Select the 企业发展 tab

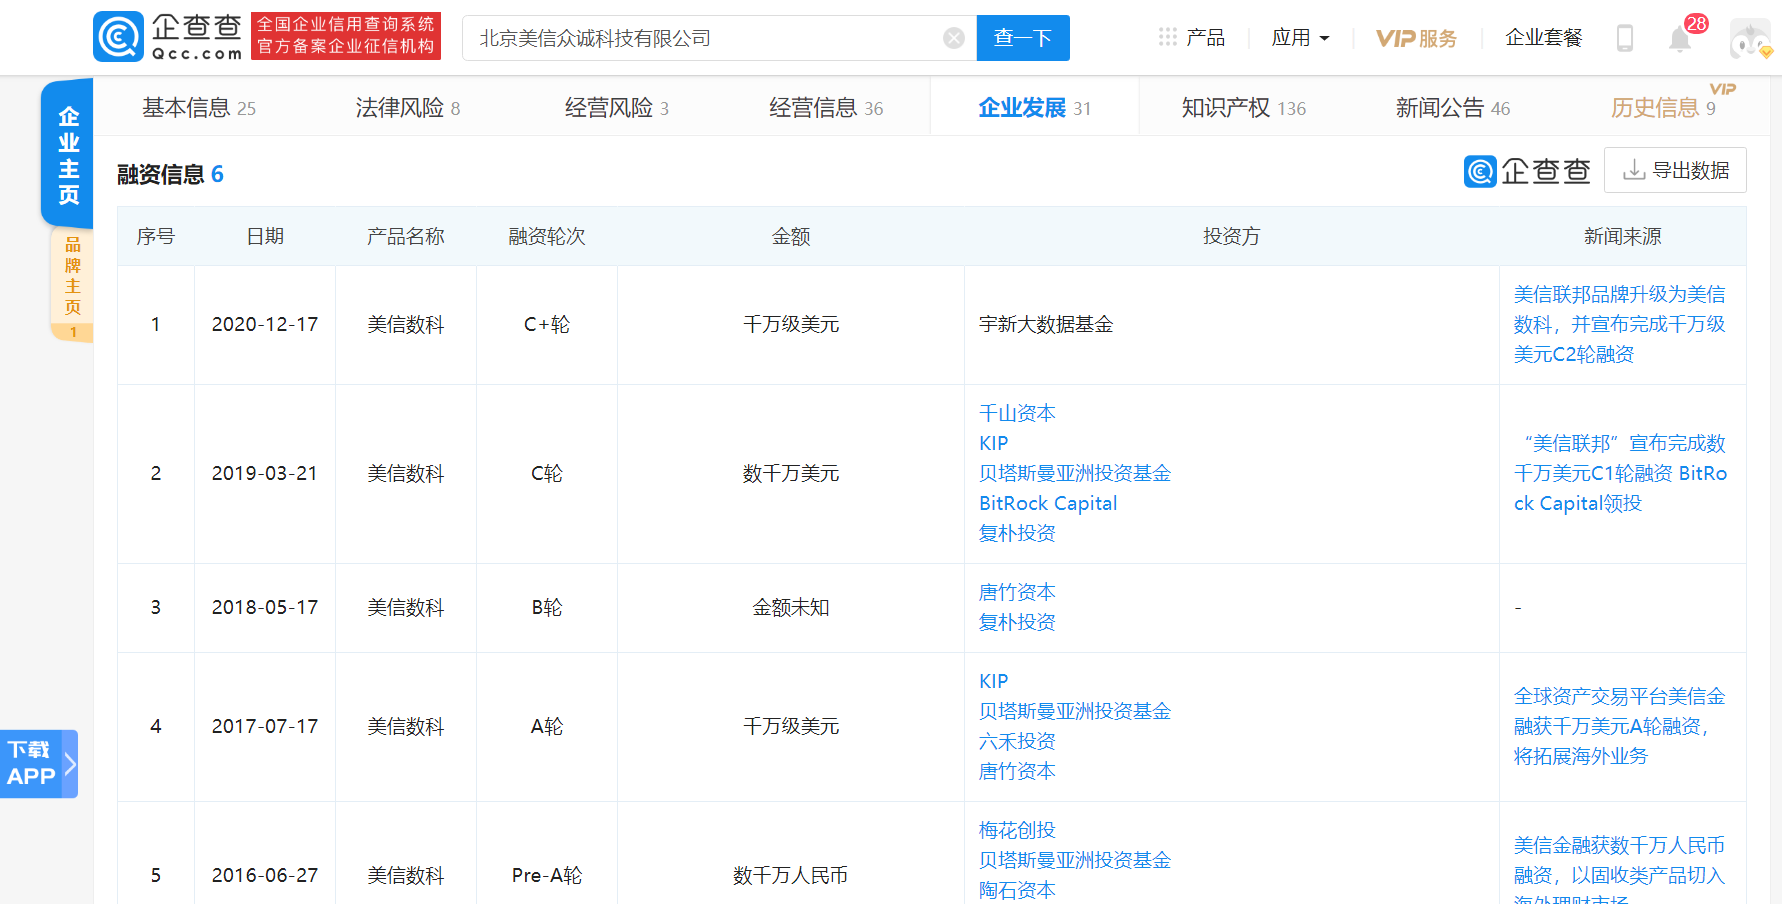(x=1035, y=107)
